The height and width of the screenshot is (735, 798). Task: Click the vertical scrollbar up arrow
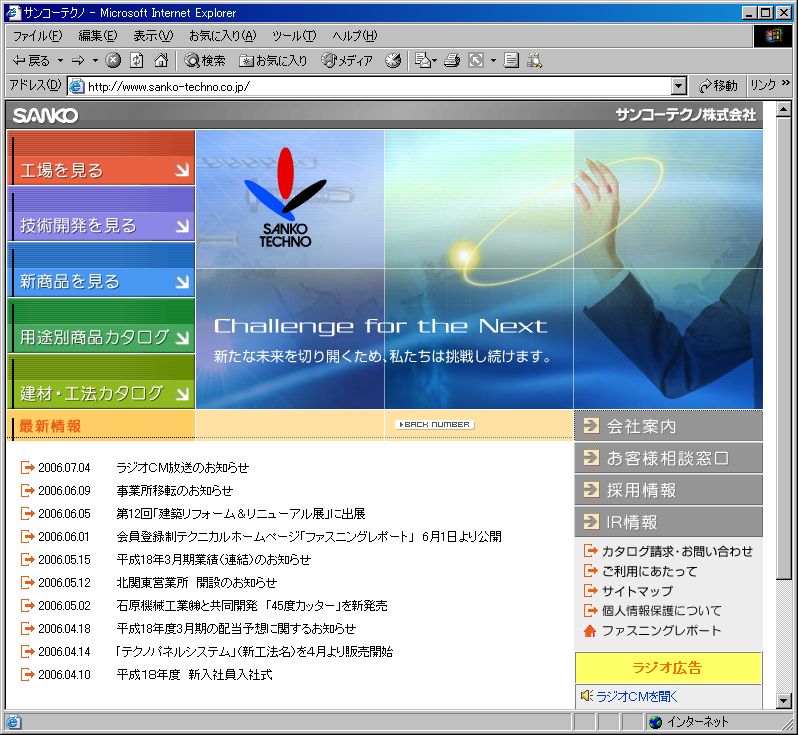tap(784, 109)
